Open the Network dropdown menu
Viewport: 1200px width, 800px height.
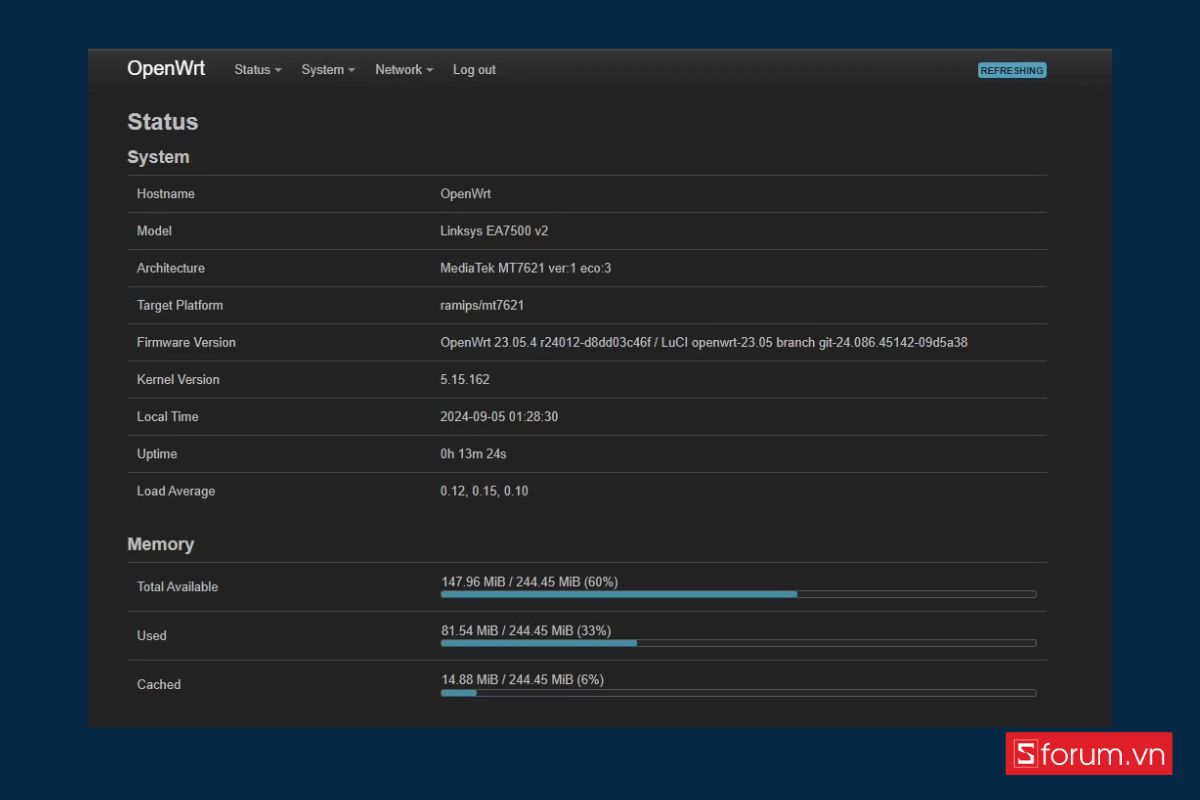point(404,70)
